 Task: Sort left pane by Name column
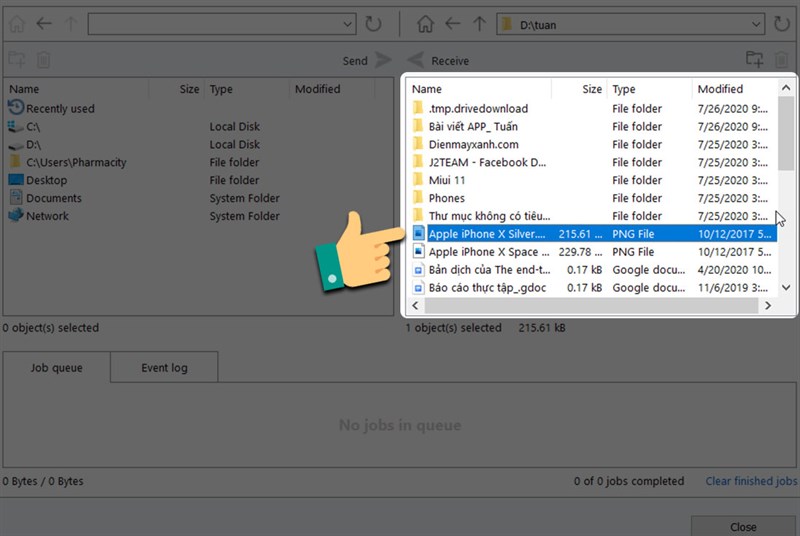[x=24, y=89]
